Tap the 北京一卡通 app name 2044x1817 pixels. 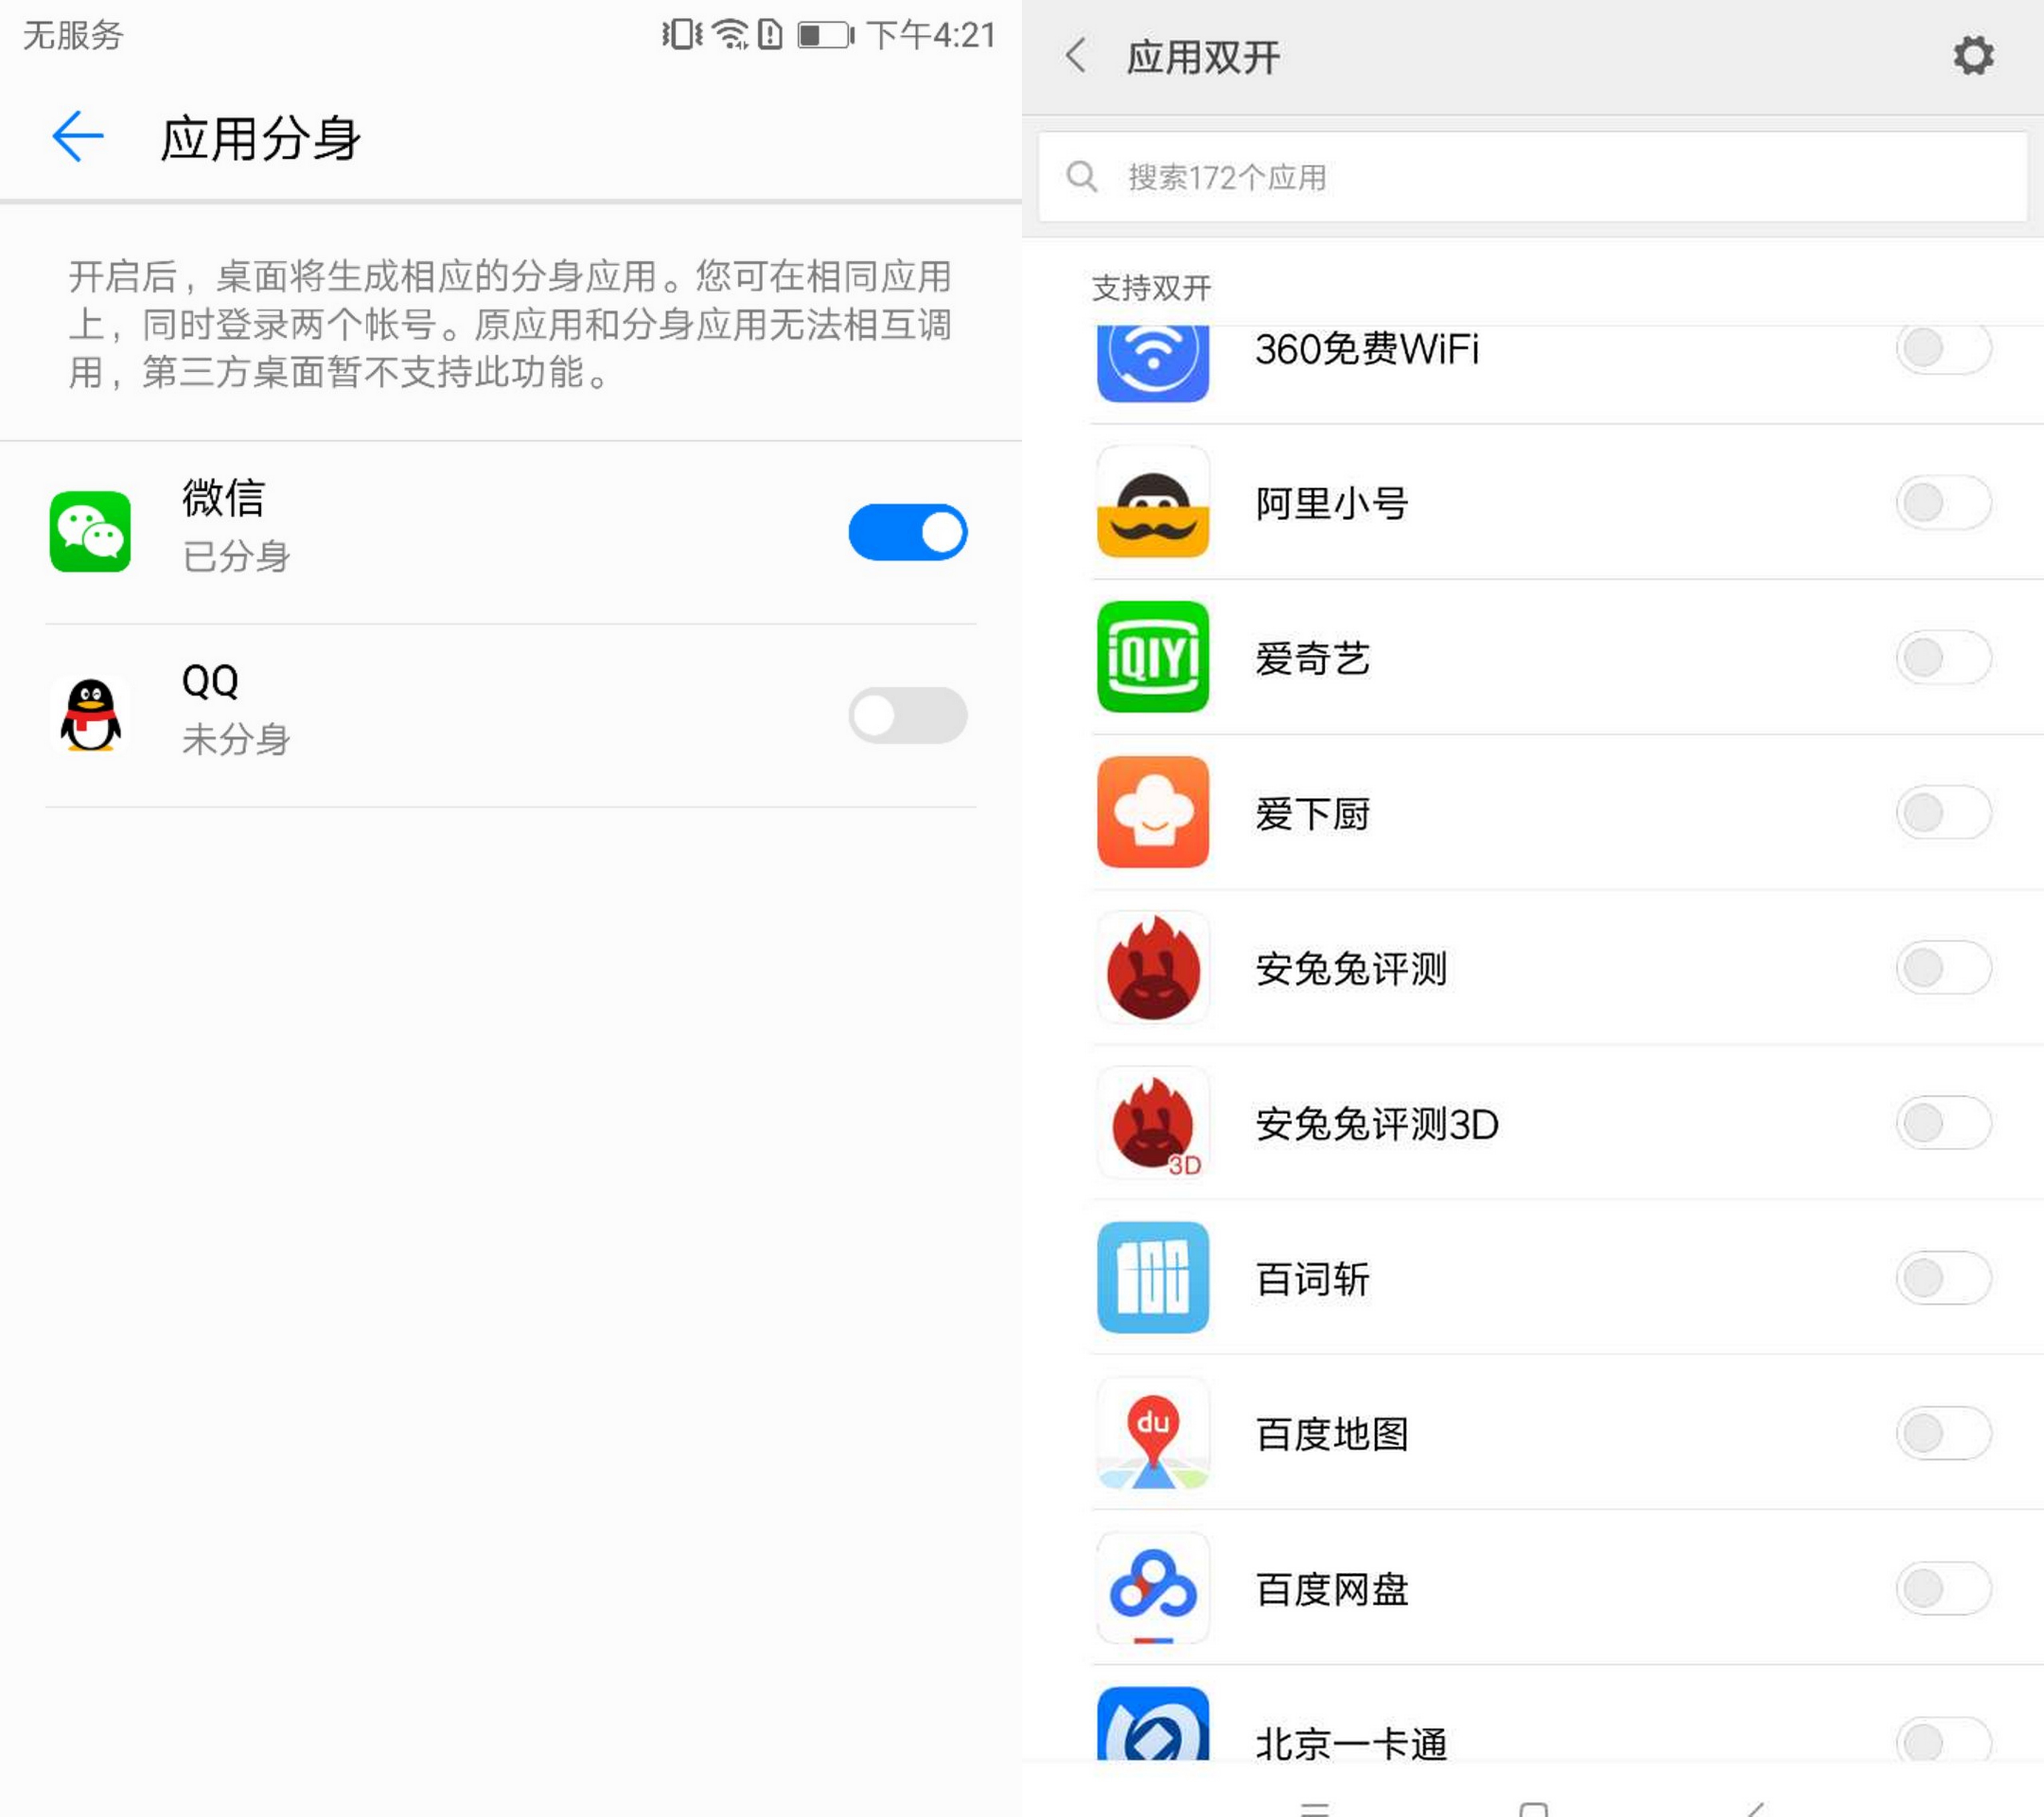(1351, 1743)
